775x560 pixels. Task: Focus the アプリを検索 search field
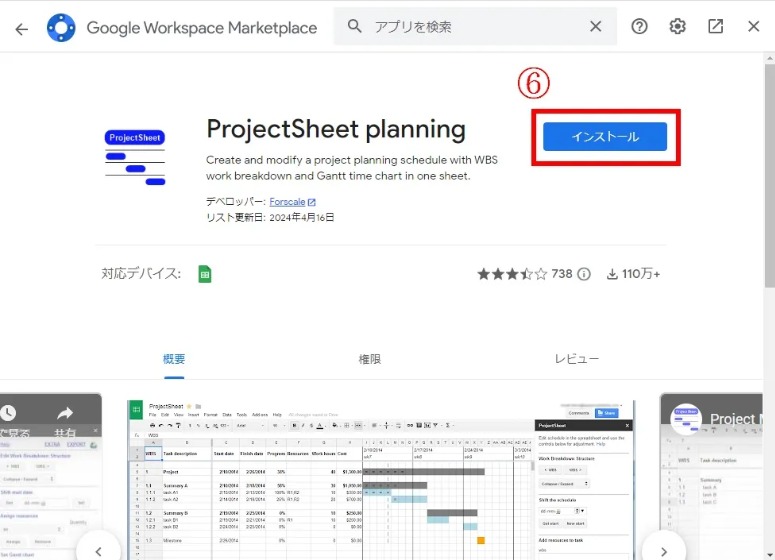(474, 26)
